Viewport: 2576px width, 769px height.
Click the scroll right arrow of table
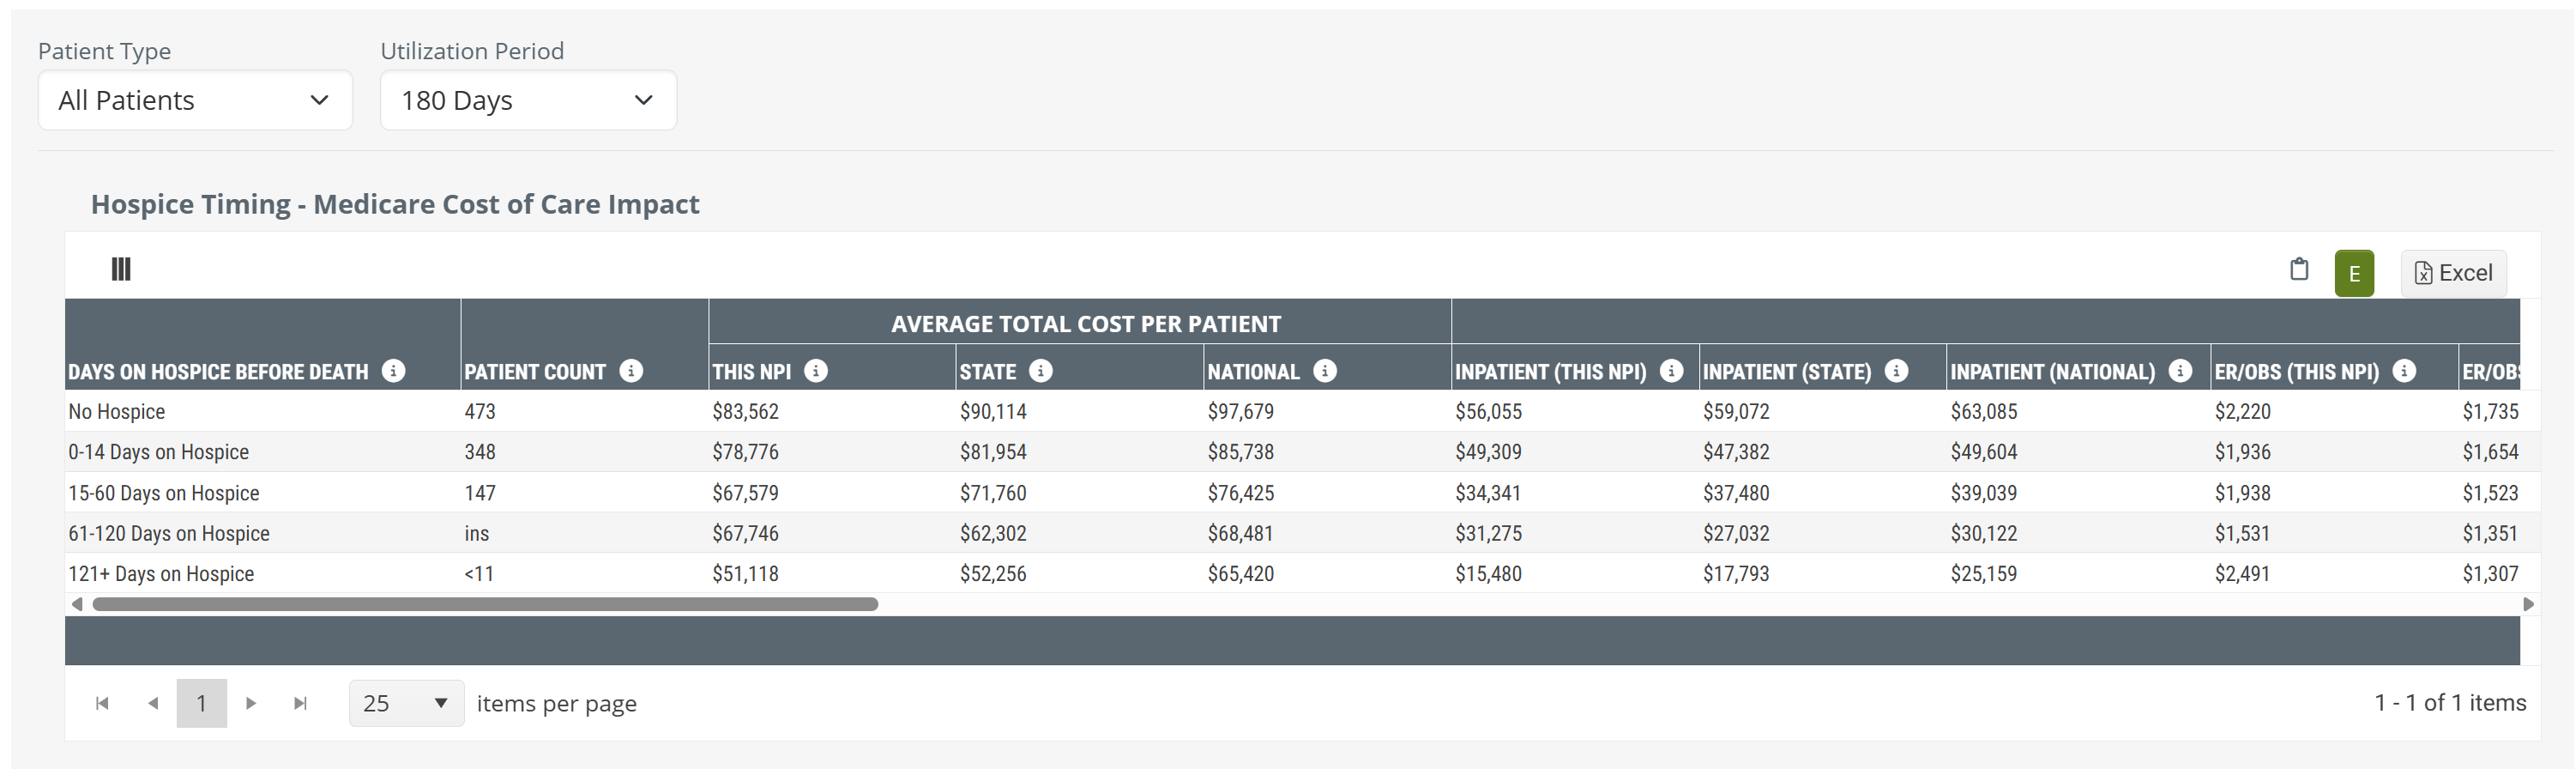click(x=2528, y=604)
